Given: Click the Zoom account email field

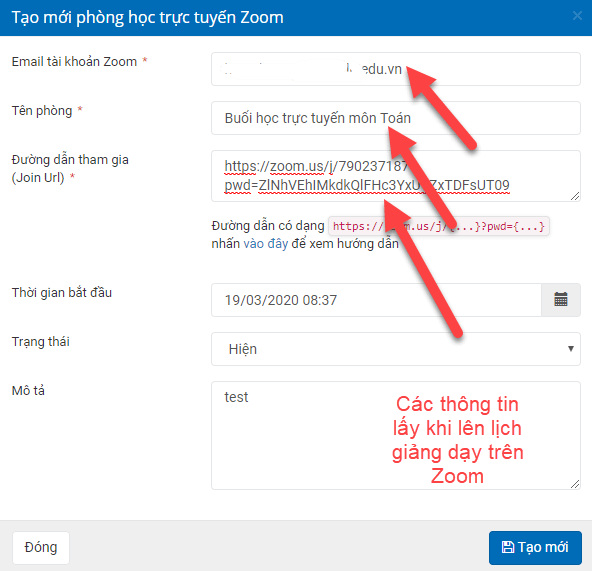Looking at the screenshot, I should [x=396, y=69].
